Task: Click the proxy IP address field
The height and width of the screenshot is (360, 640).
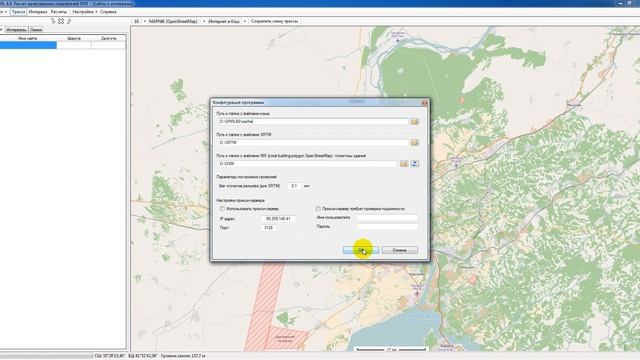Action: (278, 219)
